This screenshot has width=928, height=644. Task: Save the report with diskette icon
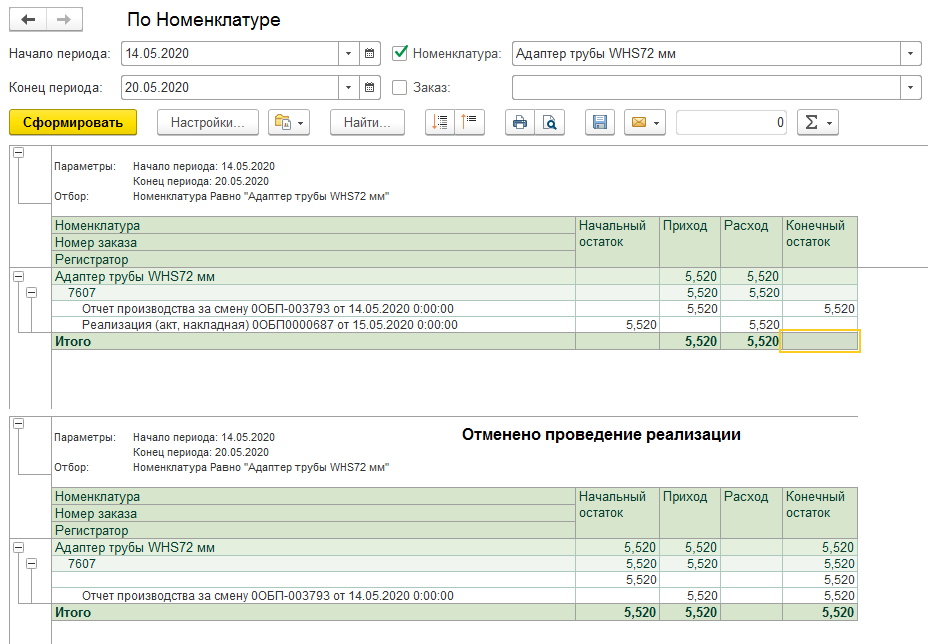(x=600, y=122)
